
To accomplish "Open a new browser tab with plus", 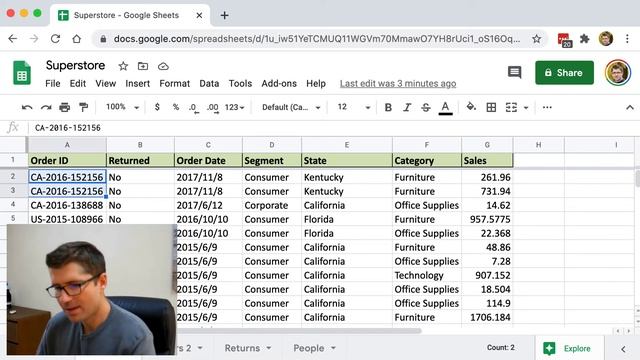I will pyautogui.click(x=224, y=16).
